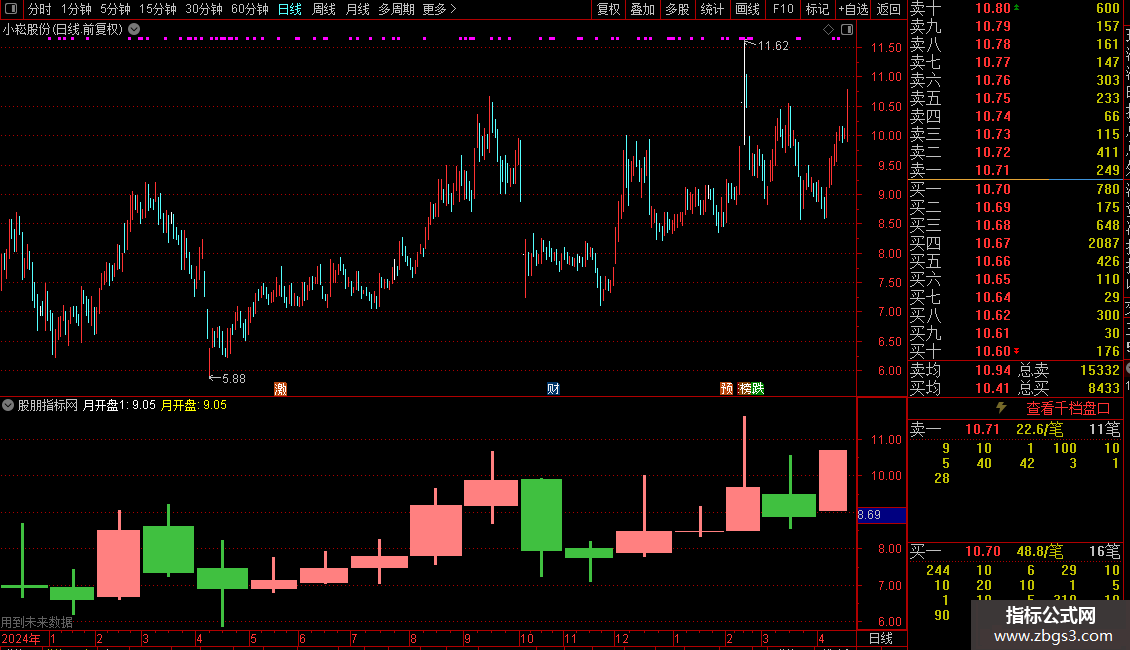Screen dimensions: 1130x650
Task: Toggle the side panel icon left of 分时
Action: (11, 9)
